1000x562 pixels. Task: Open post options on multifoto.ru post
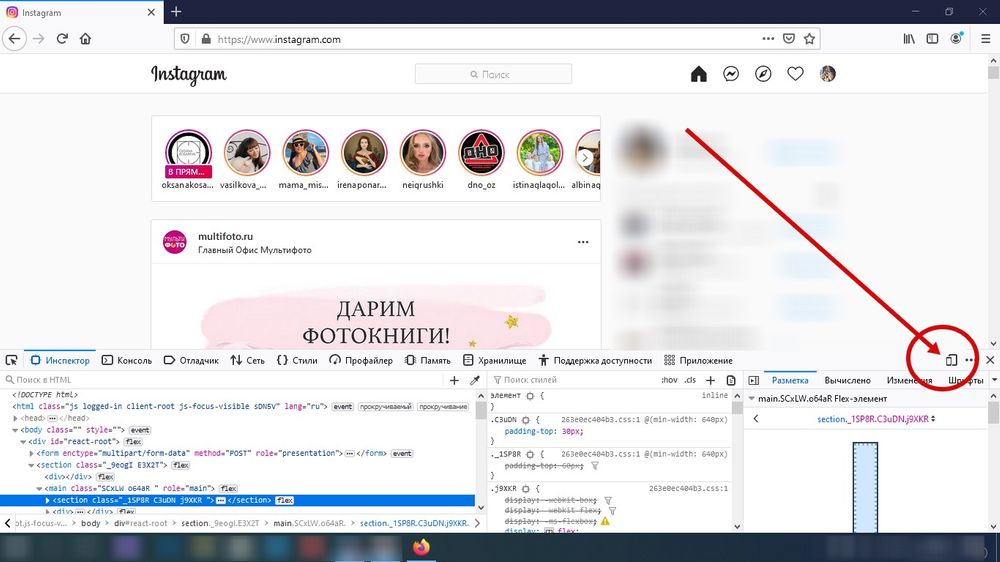point(583,242)
